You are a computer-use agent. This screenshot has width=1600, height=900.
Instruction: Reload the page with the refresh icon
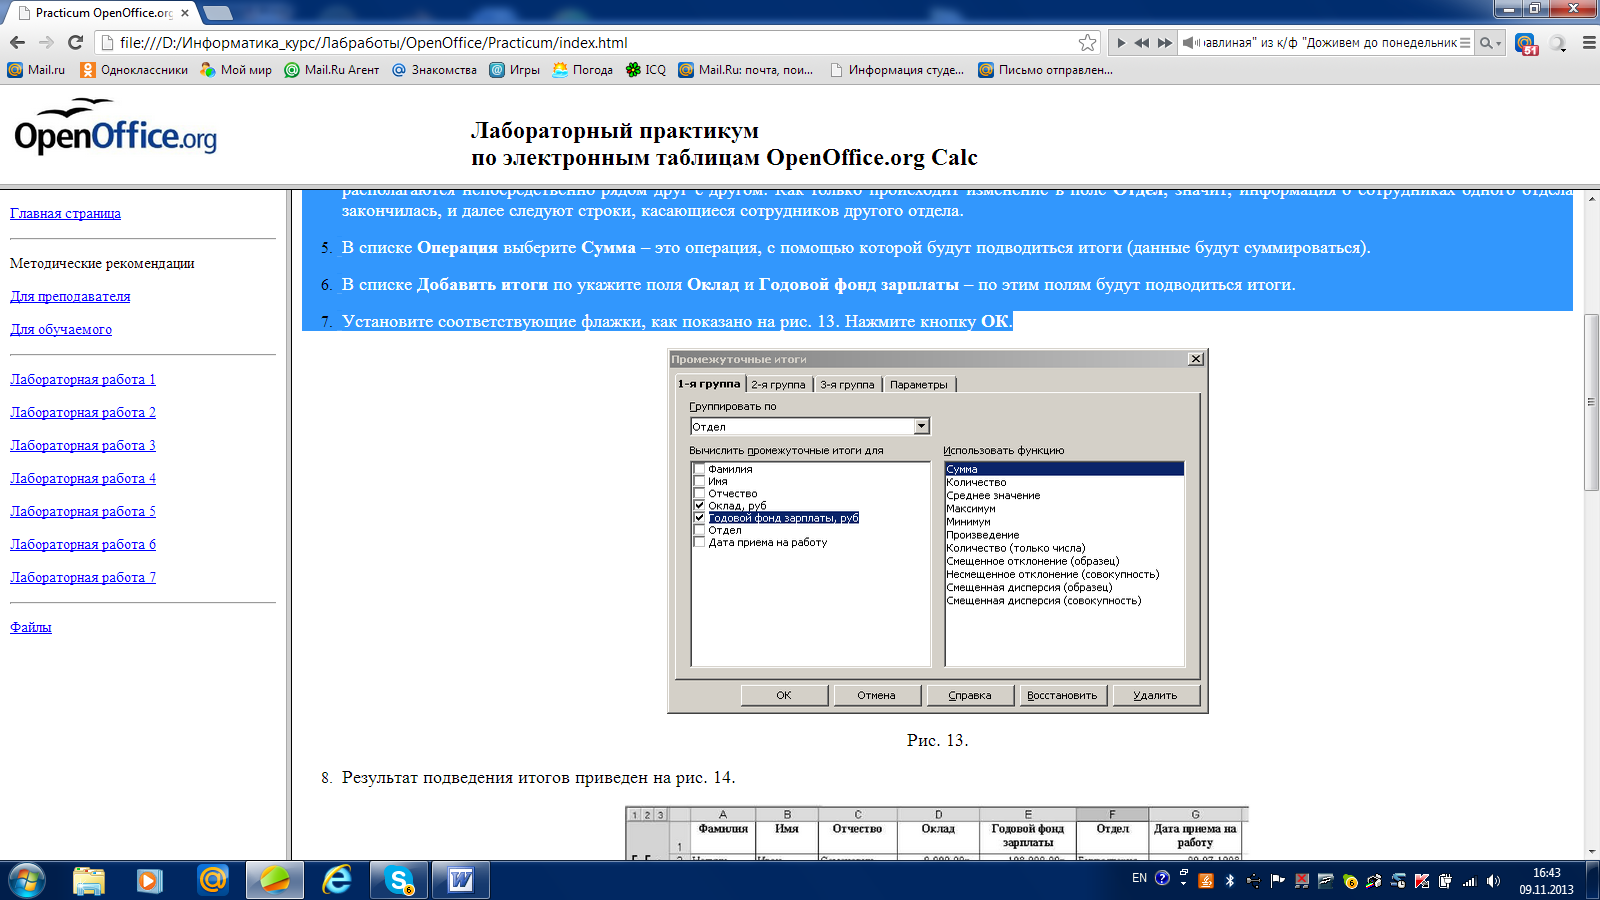point(75,43)
